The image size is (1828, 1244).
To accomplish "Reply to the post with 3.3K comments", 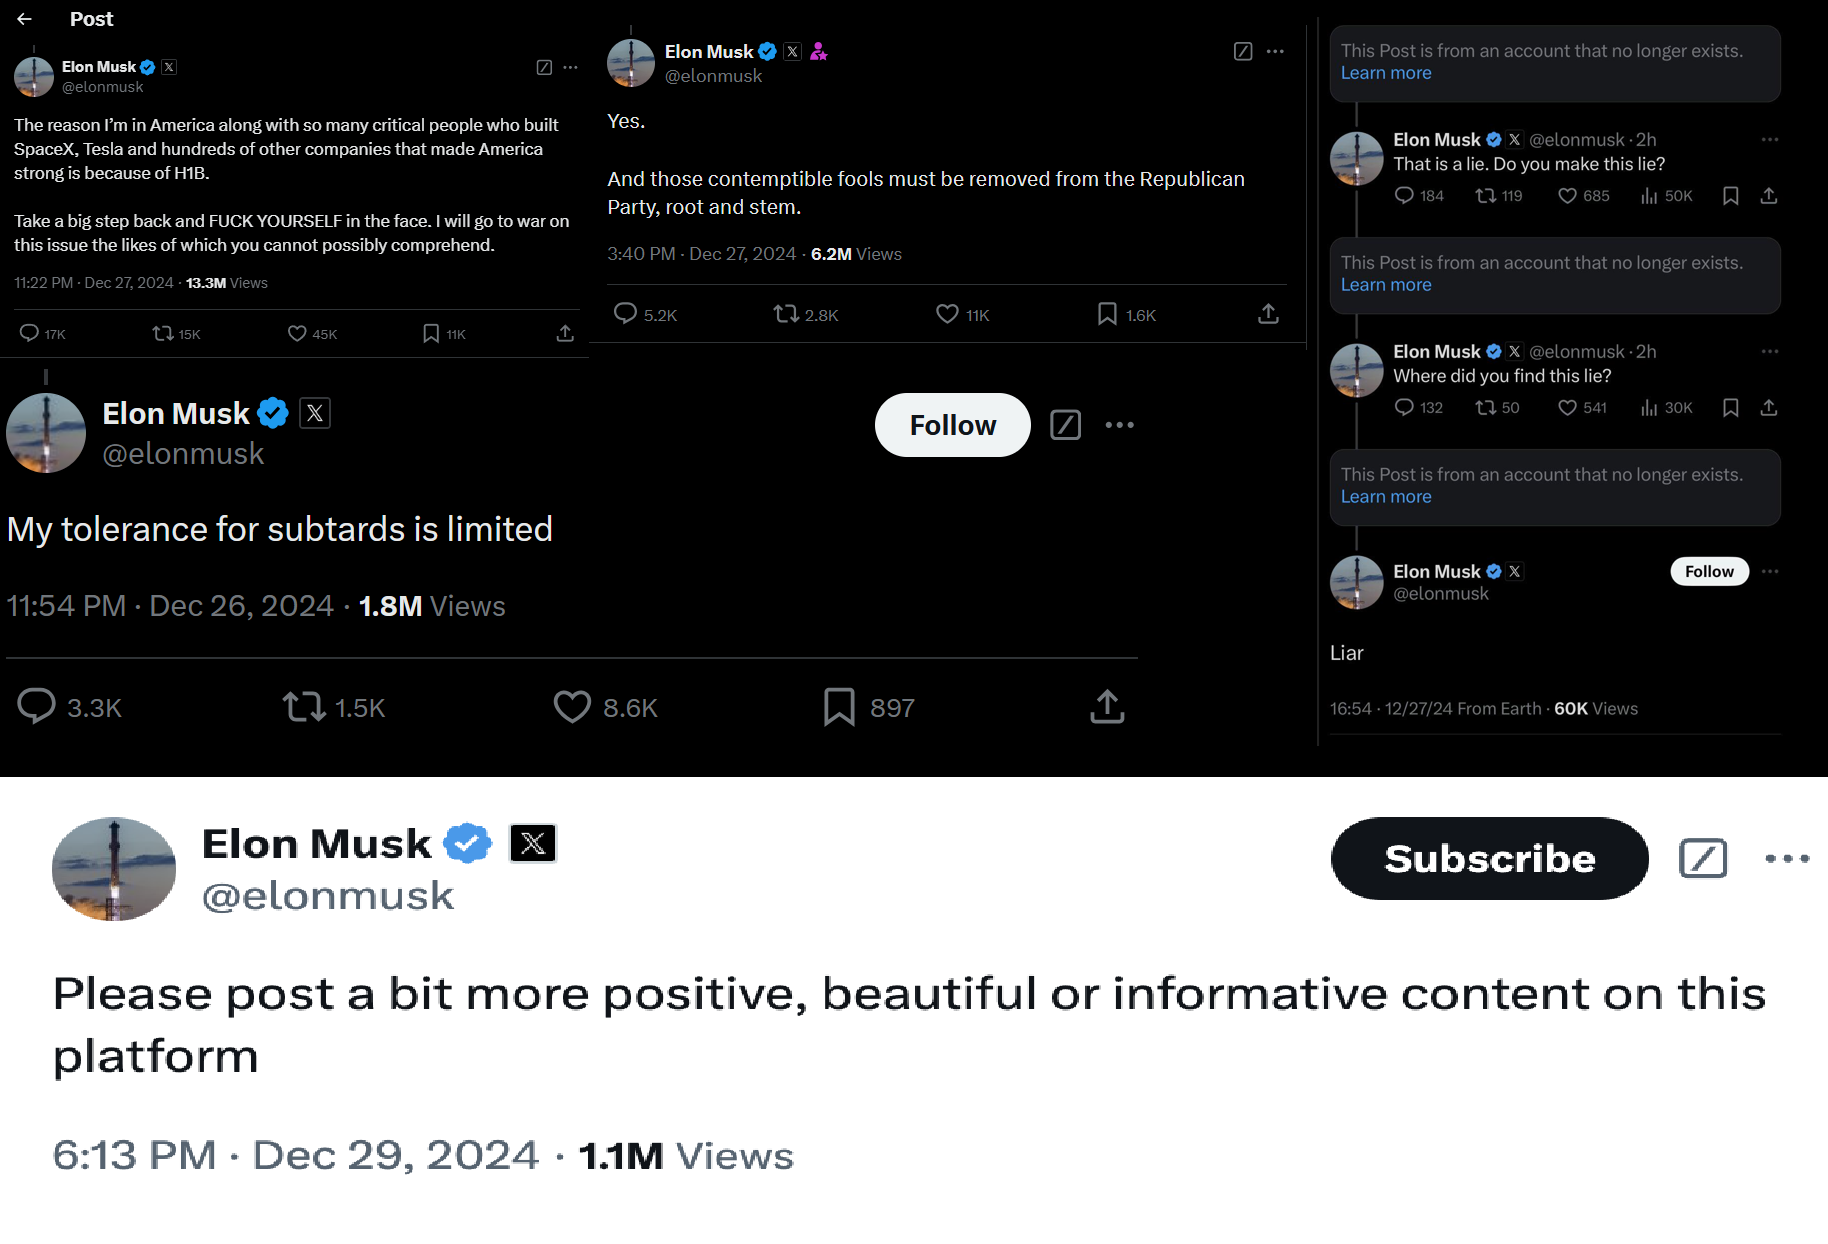I will pyautogui.click(x=37, y=706).
